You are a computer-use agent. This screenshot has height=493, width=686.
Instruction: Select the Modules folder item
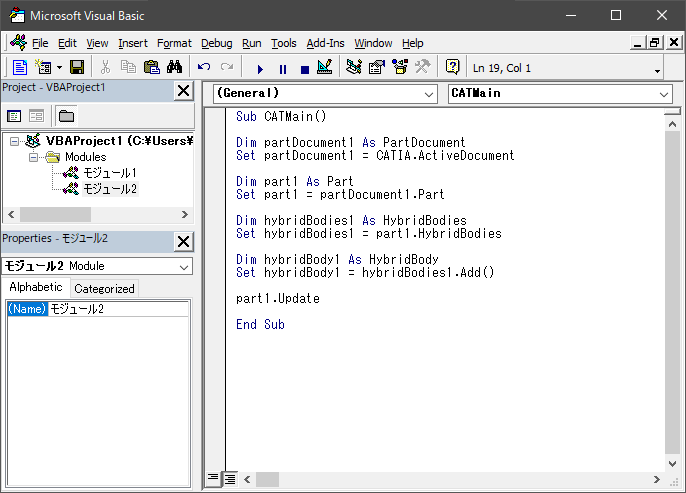(x=85, y=157)
